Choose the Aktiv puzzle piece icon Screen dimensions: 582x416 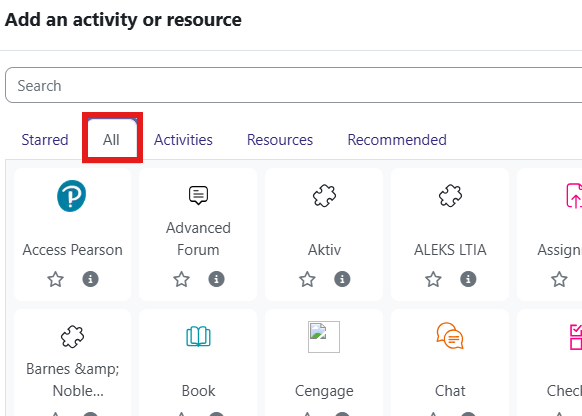324,196
